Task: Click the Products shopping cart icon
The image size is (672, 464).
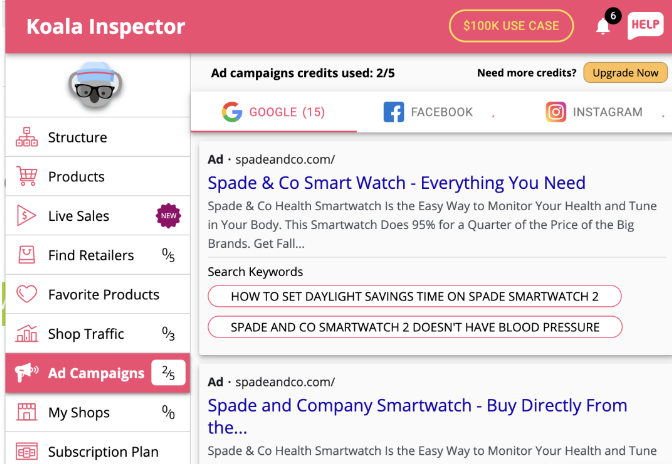Action: click(27, 177)
